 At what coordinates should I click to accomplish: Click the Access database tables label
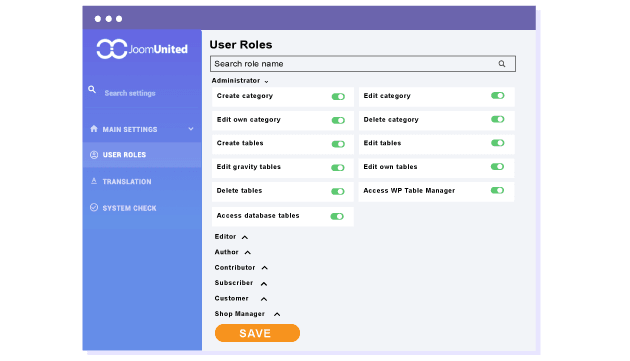258,215
